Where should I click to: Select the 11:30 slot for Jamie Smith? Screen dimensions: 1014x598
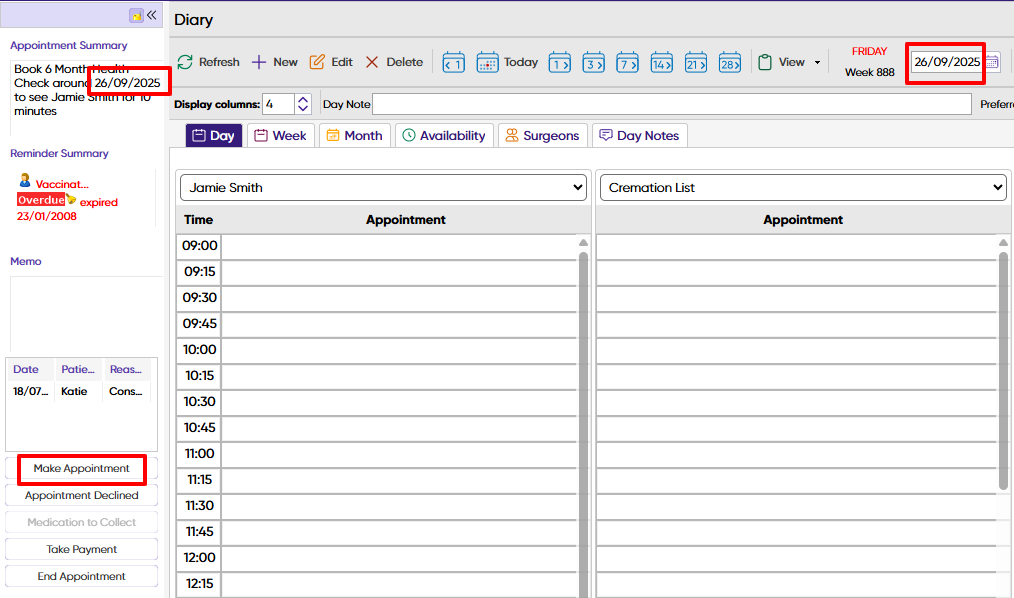[398, 506]
